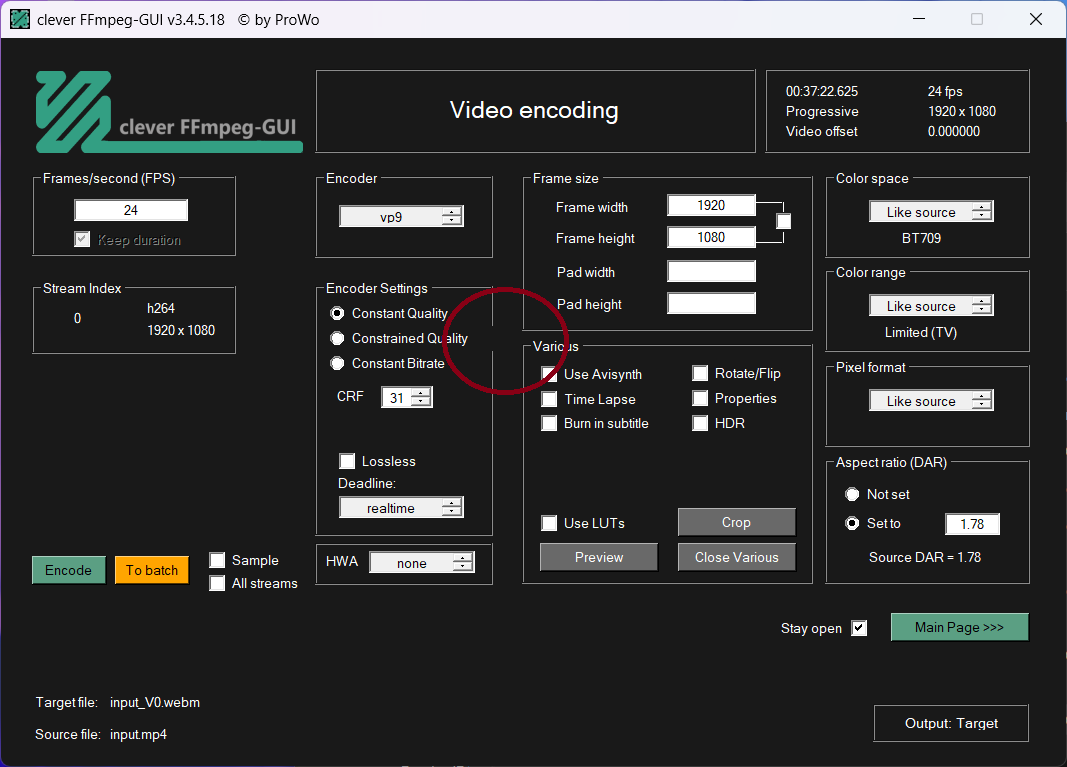The height and width of the screenshot is (767, 1067).
Task: Click the duration 00:37:22.625 text
Action: pos(822,91)
